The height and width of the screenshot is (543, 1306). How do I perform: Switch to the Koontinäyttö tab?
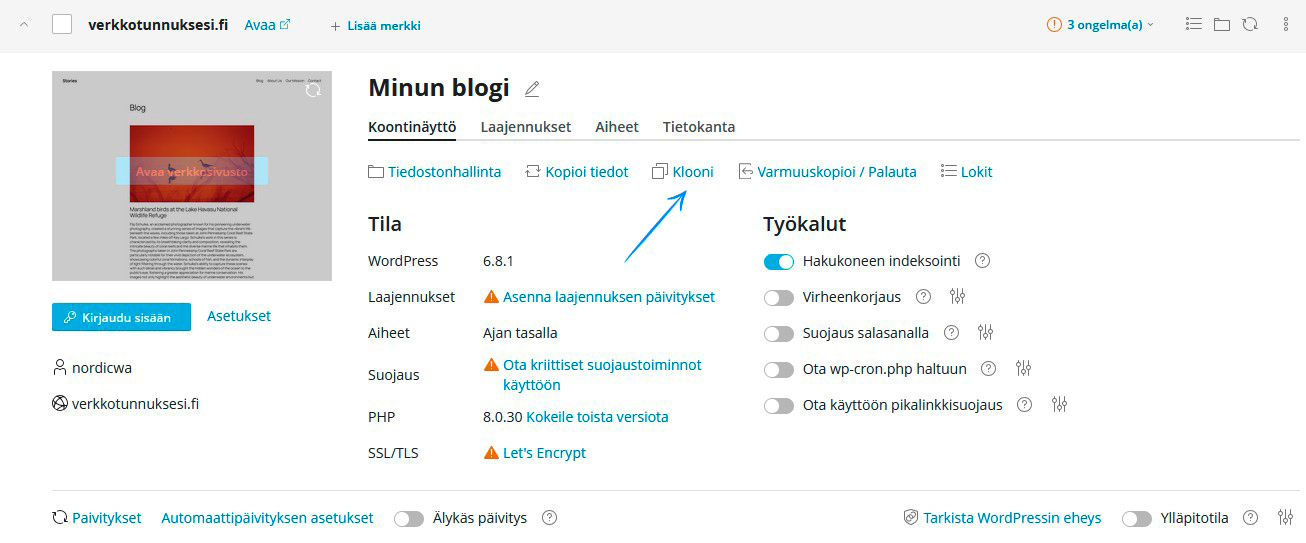click(412, 127)
